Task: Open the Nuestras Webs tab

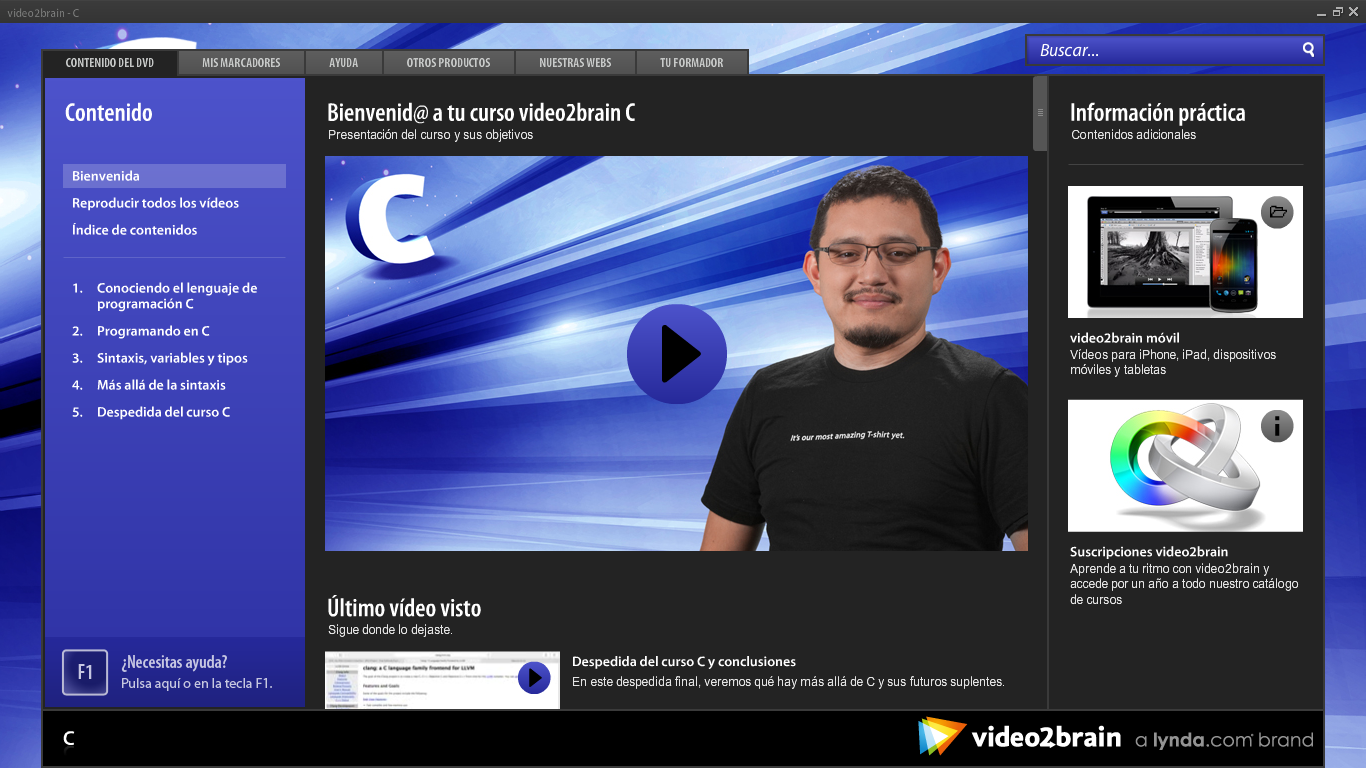Action: coord(575,62)
